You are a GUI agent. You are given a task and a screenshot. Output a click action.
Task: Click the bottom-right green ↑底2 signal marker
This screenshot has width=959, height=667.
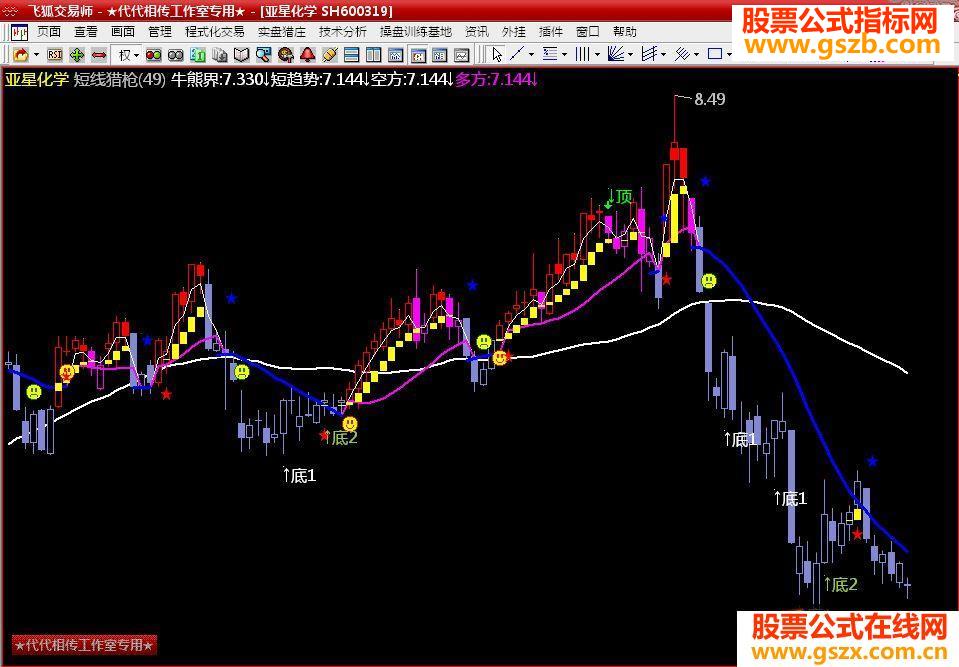coord(840,585)
